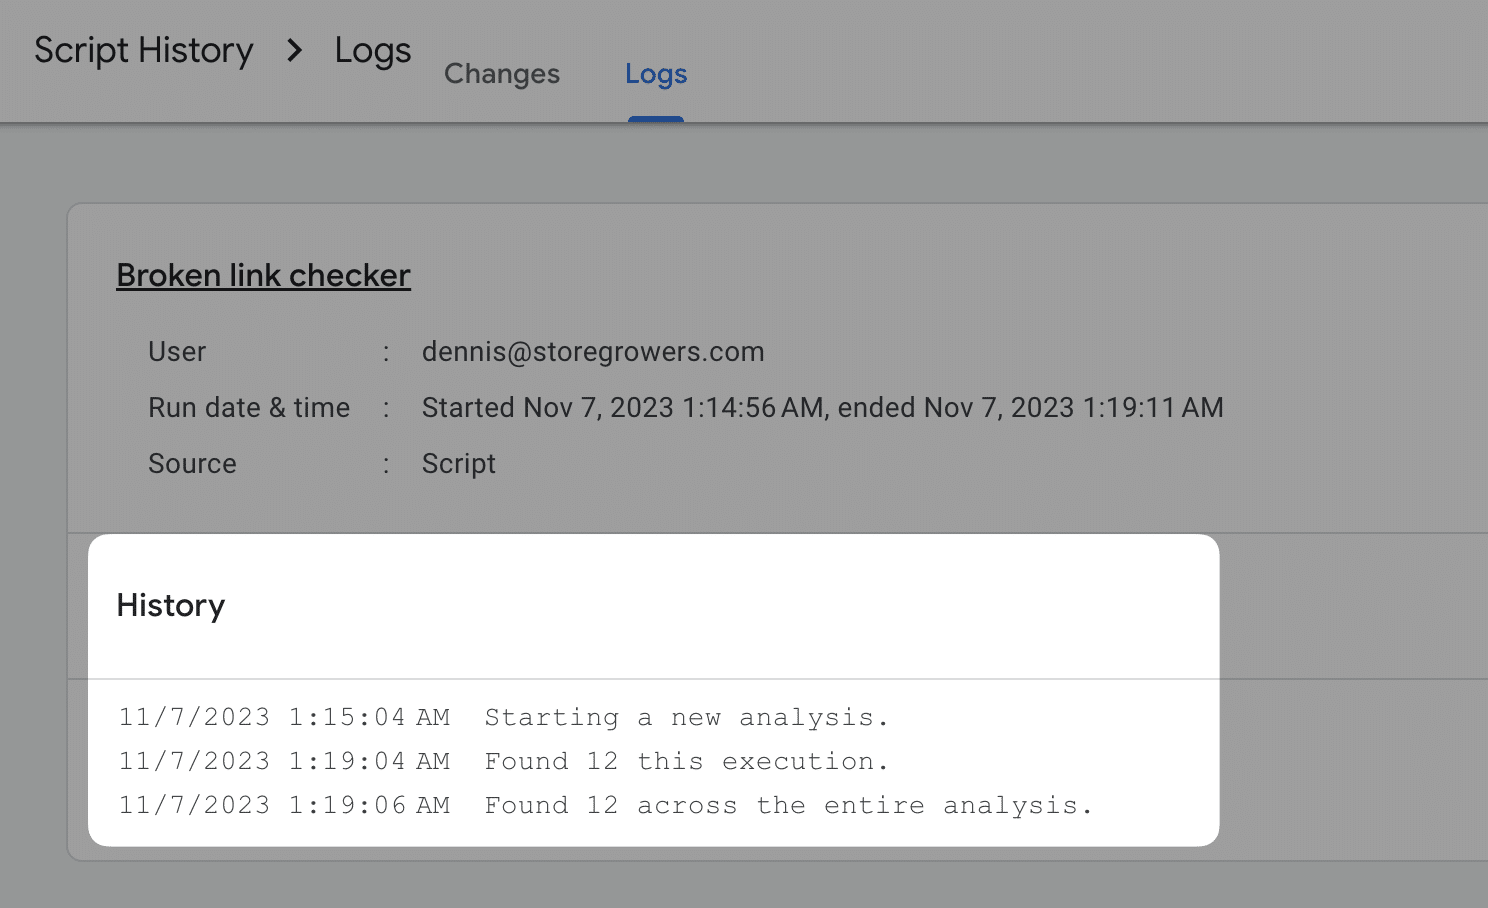Click the Source field label

[x=192, y=464]
